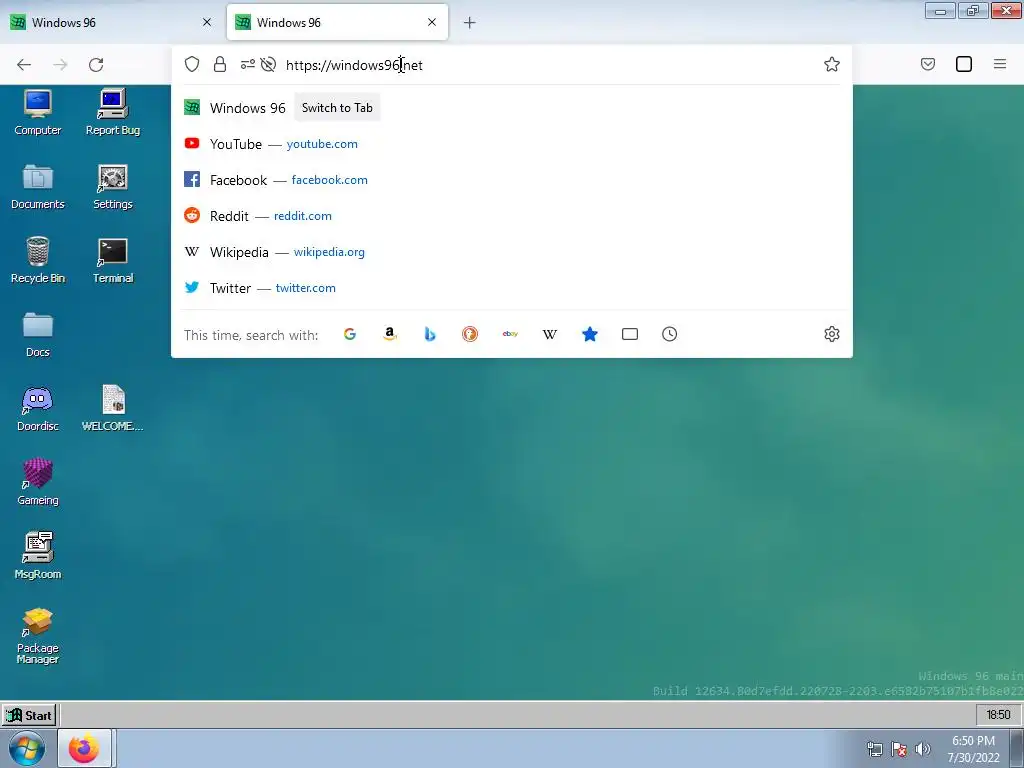
Task: Click the Windows 96 suggestion entry
Action: (511, 108)
